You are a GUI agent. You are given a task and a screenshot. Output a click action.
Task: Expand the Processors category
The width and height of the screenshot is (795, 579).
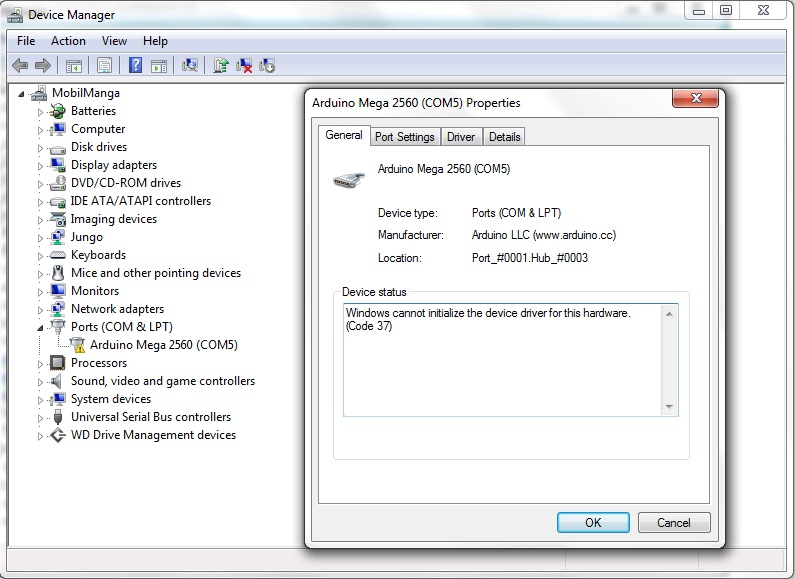(41, 364)
